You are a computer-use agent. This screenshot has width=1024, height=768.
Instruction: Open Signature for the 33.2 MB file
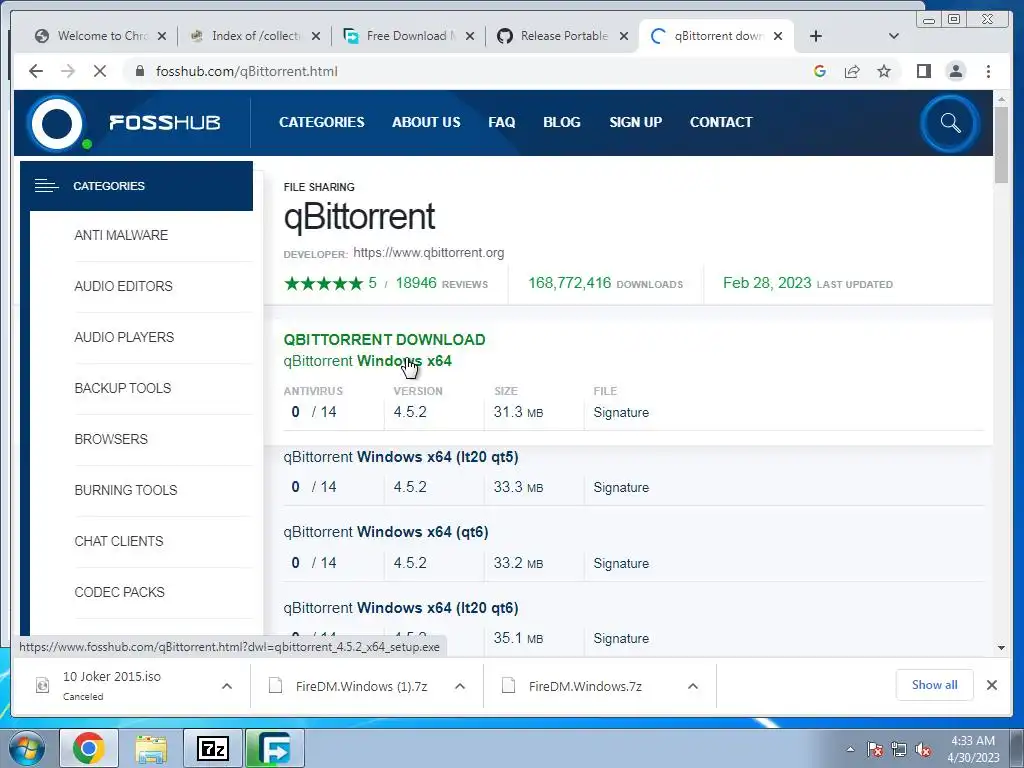621,564
